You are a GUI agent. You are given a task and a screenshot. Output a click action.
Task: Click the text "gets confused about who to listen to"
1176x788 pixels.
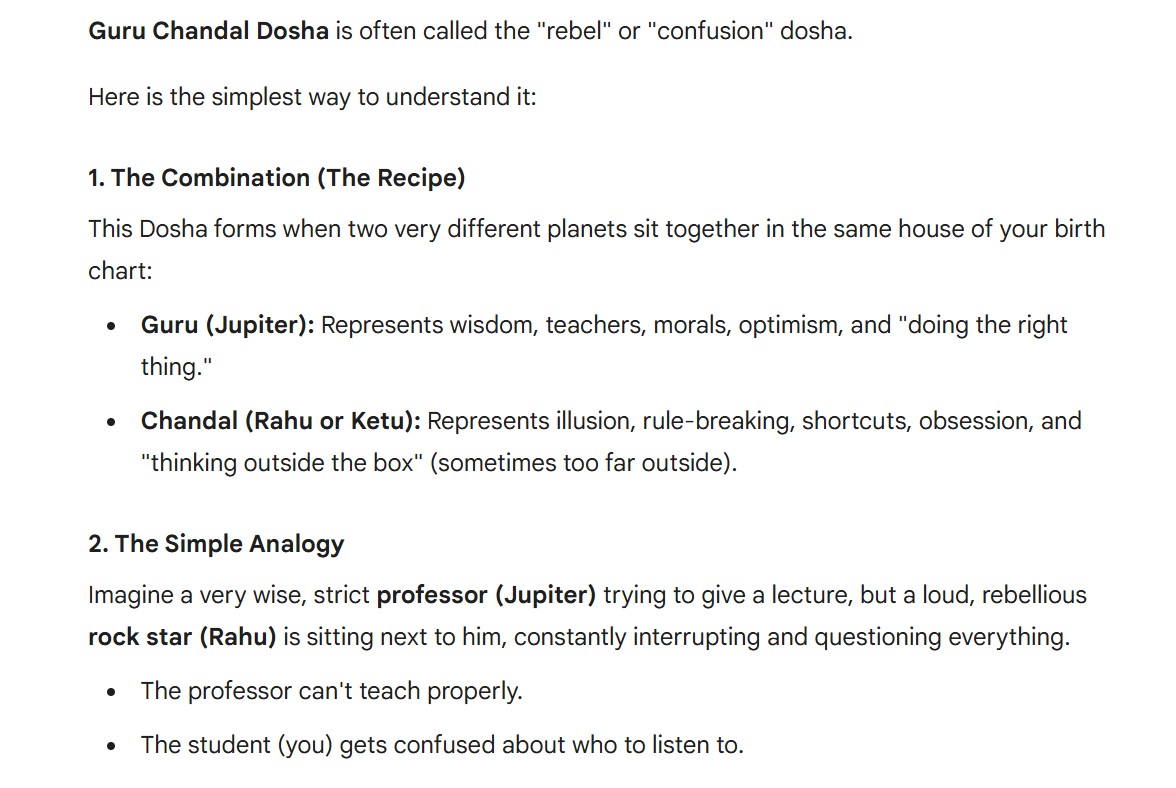point(541,745)
